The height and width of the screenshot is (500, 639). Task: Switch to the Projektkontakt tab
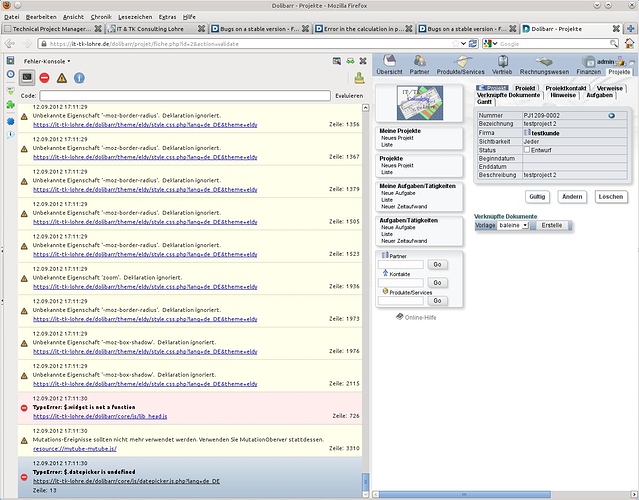(566, 88)
